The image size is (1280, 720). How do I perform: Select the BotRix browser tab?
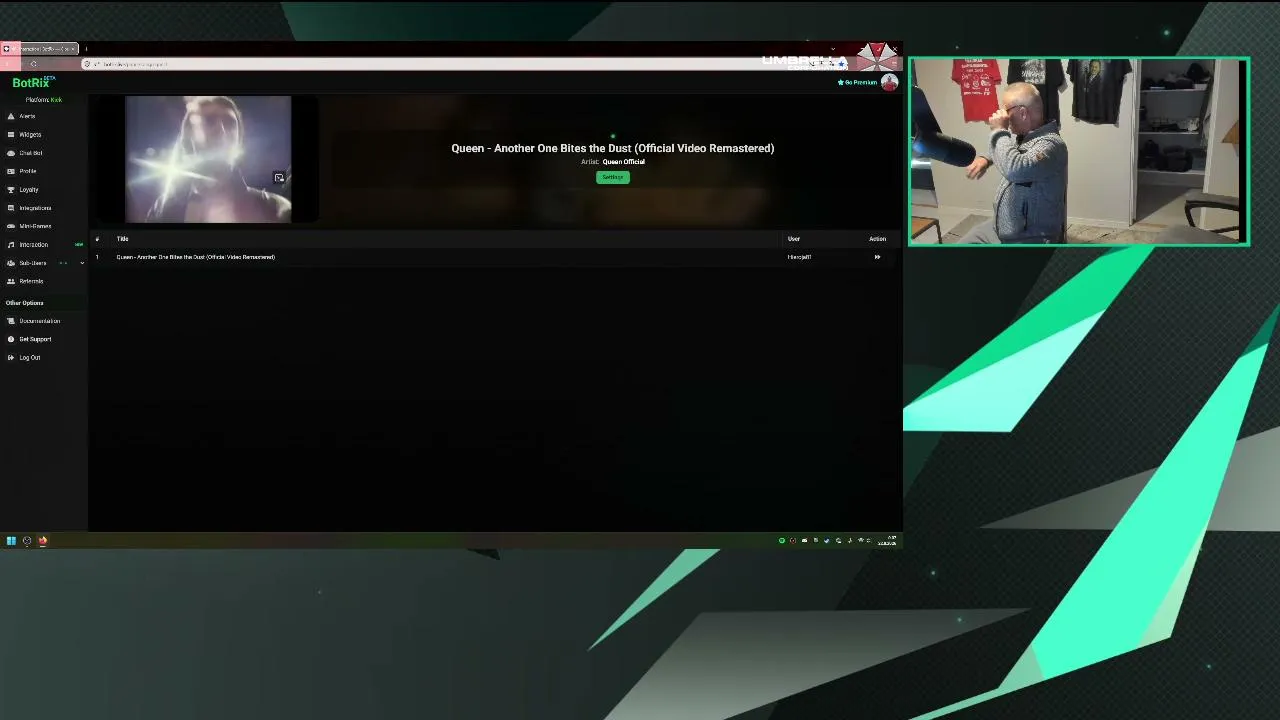tap(40, 48)
